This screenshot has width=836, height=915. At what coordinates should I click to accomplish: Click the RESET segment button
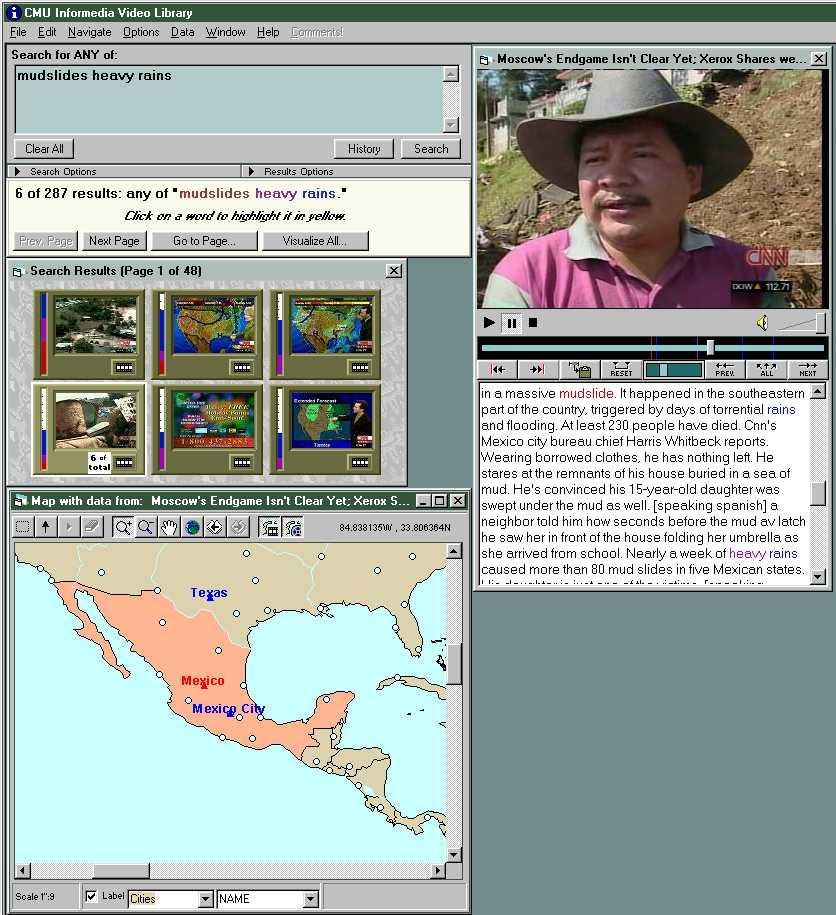click(x=621, y=369)
